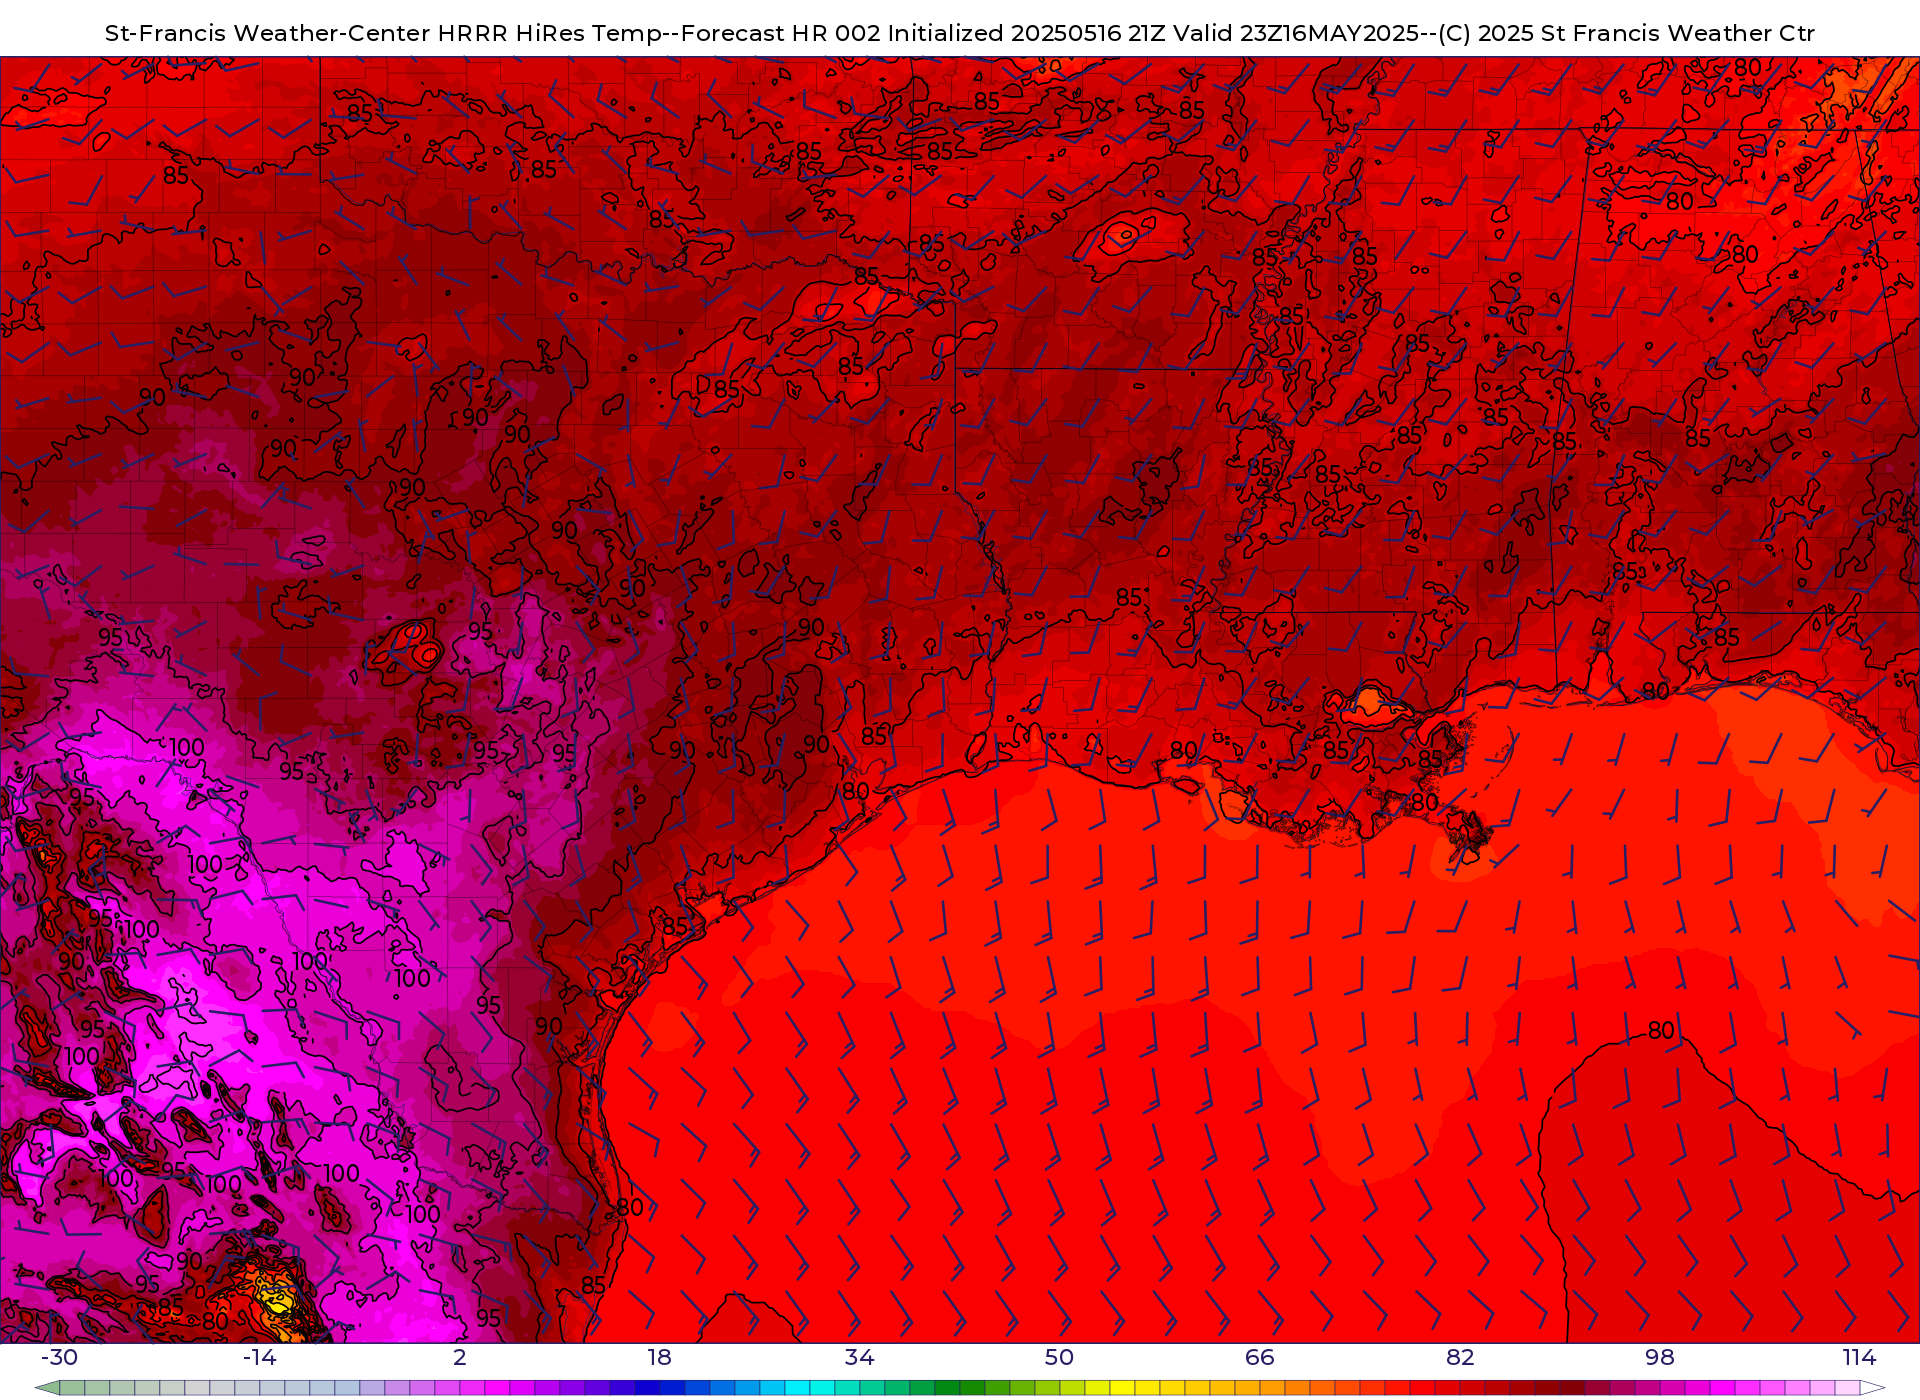Click the 66 color bar label

click(1260, 1357)
